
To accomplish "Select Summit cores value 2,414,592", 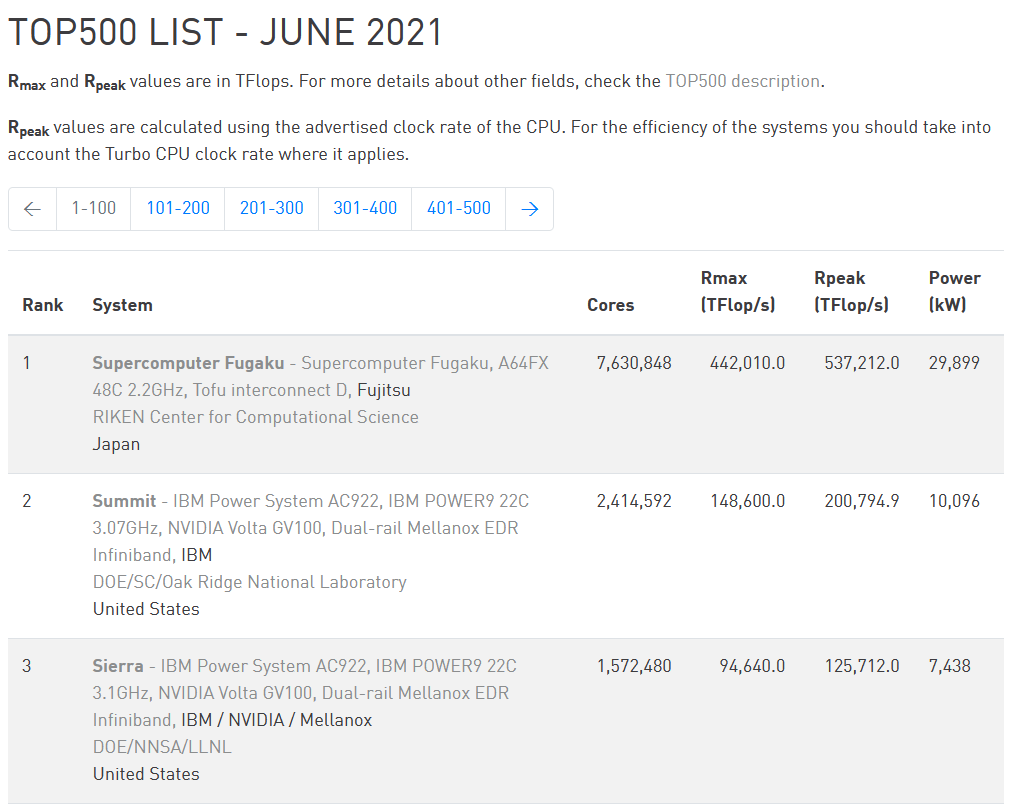I will (x=634, y=501).
